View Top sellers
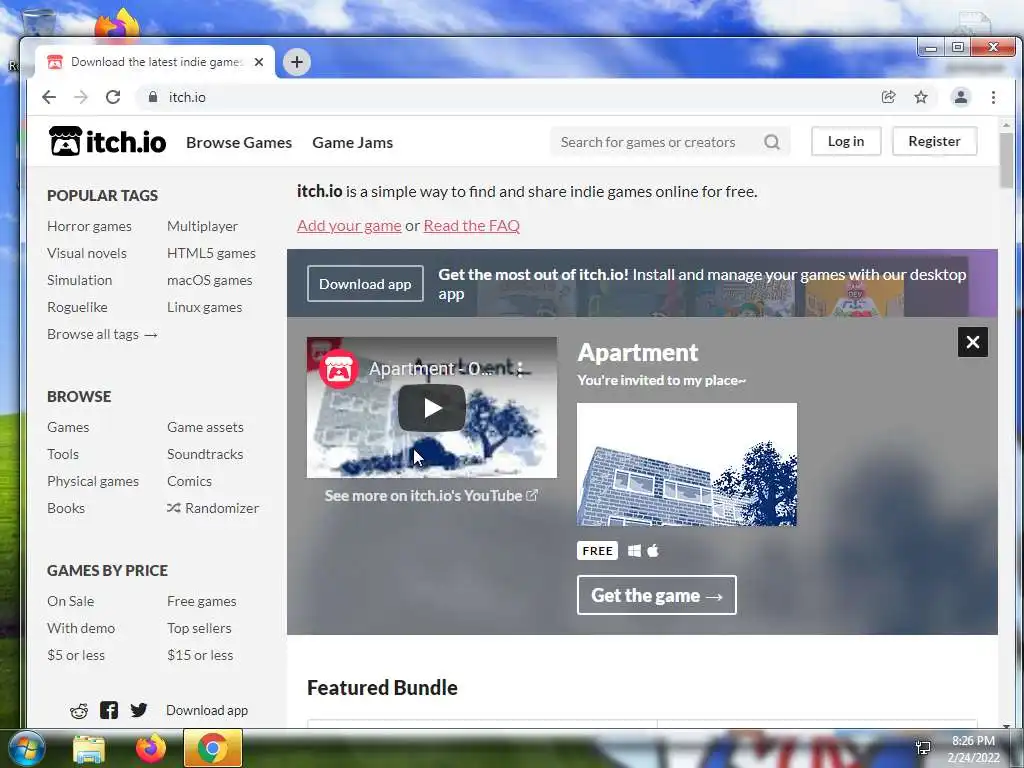This screenshot has width=1024, height=768. pyautogui.click(x=199, y=628)
